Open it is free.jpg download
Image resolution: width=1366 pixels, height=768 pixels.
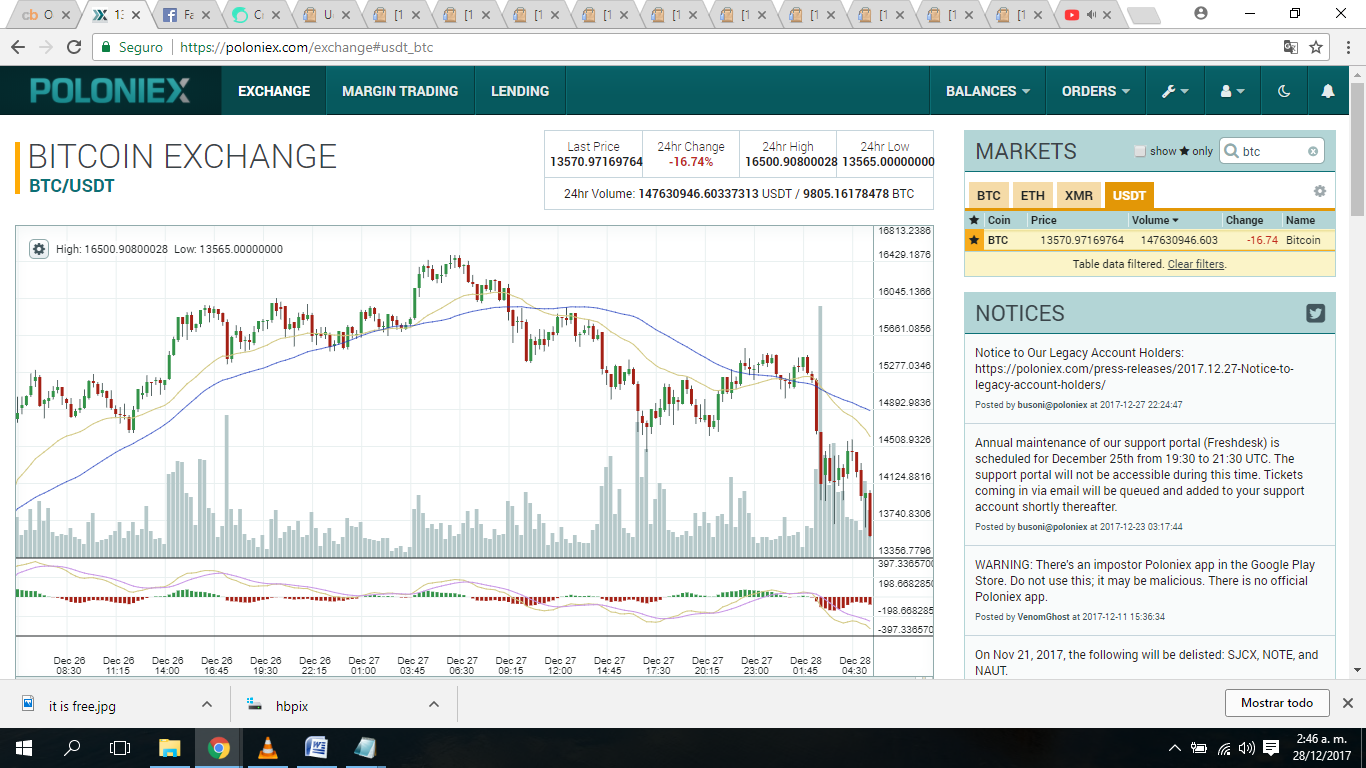(82, 706)
